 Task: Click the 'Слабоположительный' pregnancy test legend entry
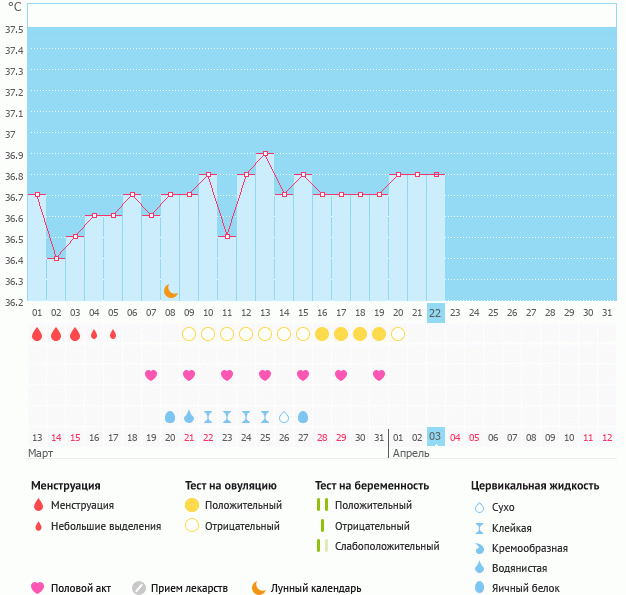coord(387,546)
